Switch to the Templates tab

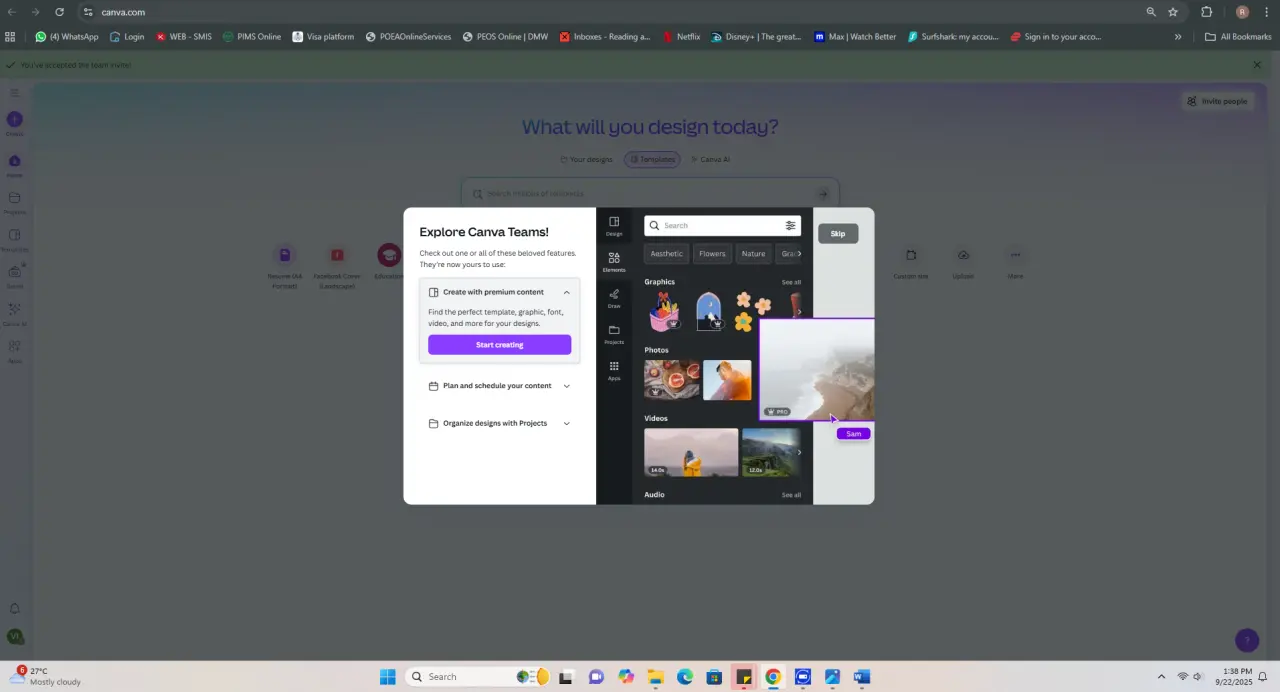tap(652, 160)
